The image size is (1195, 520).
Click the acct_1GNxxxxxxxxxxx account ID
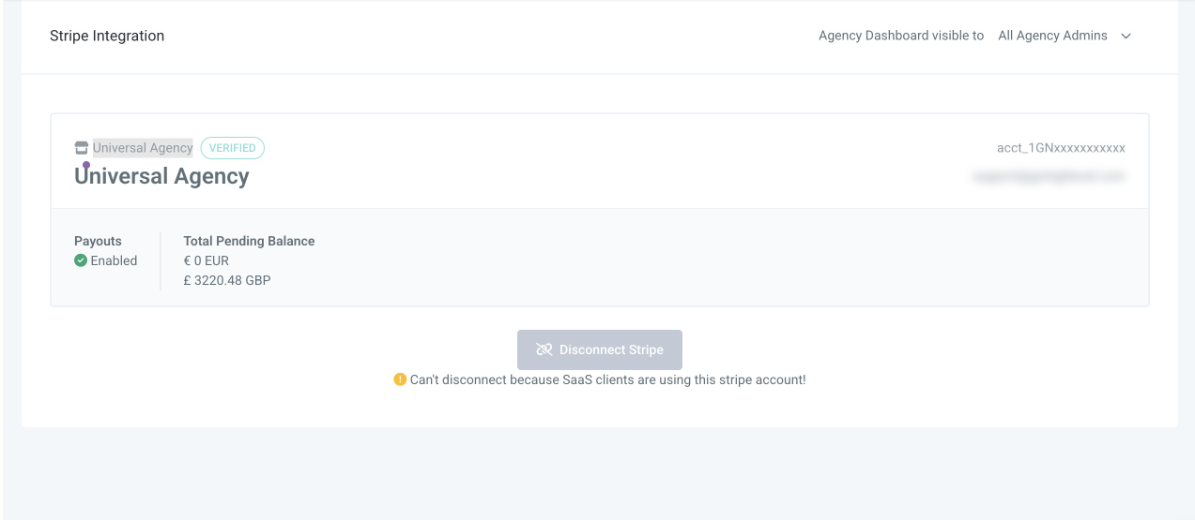(x=1061, y=148)
